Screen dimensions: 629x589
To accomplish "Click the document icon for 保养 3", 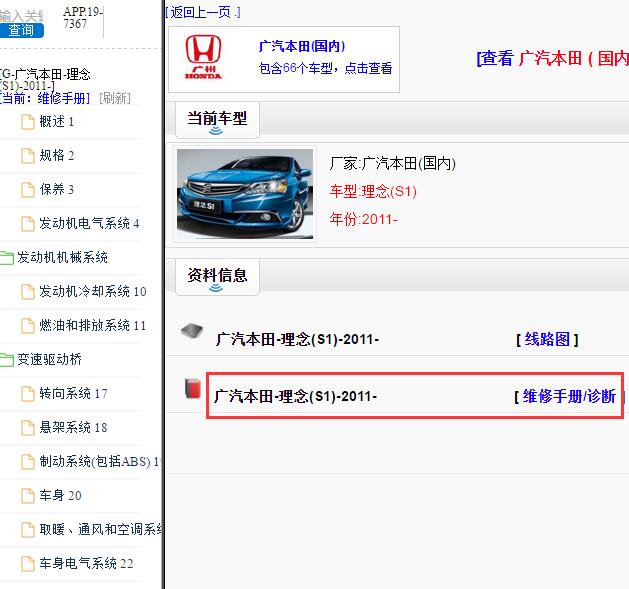I will (x=28, y=189).
